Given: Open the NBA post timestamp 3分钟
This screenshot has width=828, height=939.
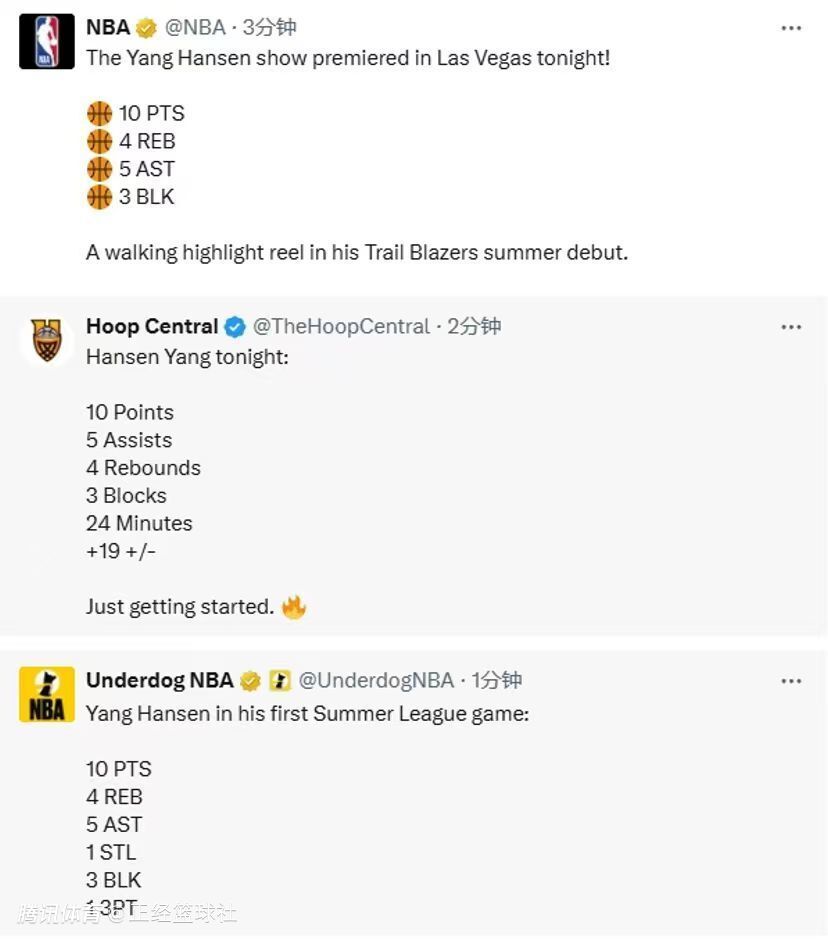Looking at the screenshot, I should [x=269, y=28].
